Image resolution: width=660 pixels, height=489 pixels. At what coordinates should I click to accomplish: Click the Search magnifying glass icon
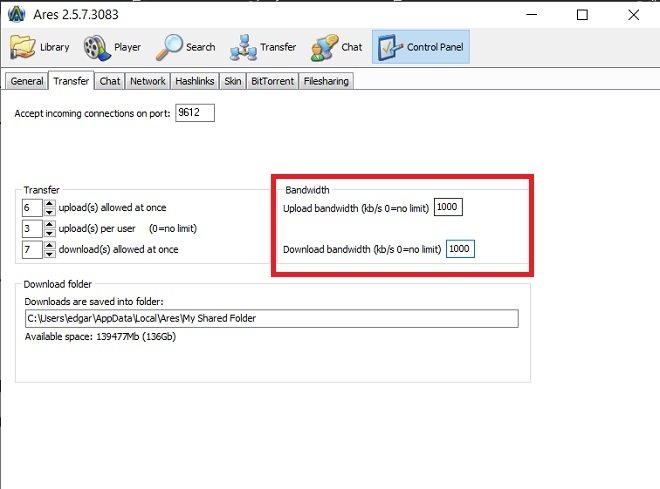pos(169,47)
